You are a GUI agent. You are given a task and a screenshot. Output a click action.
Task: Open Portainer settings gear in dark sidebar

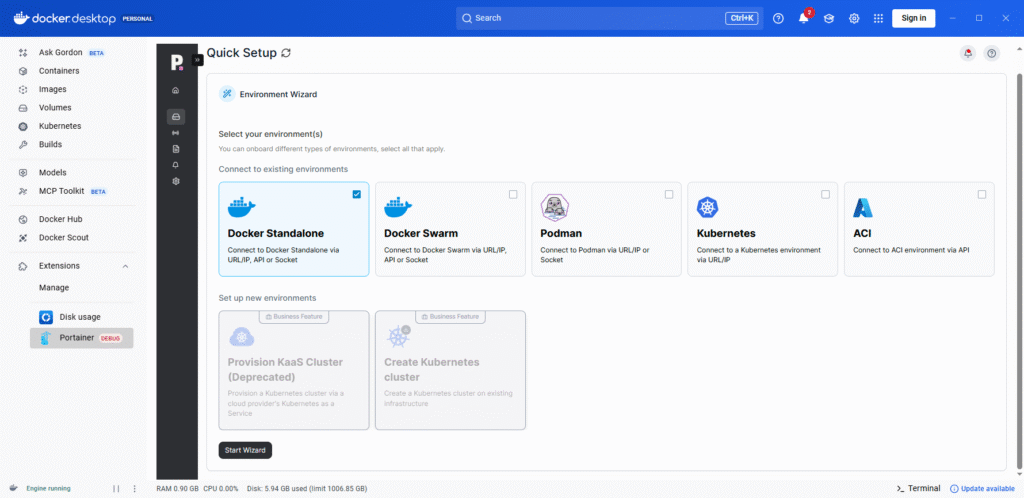click(x=176, y=181)
